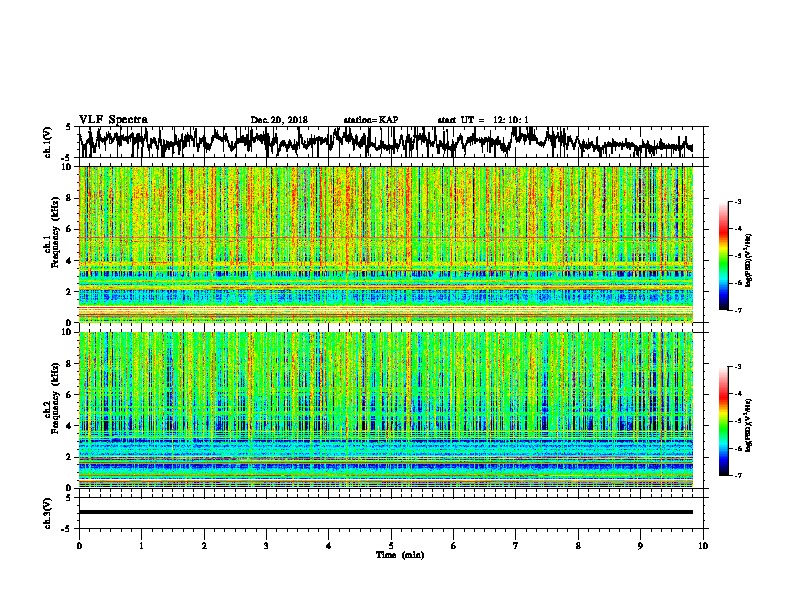This screenshot has height=612, width=792.
Task: Select the "Time (min)" x-axis label
Action: [400, 555]
